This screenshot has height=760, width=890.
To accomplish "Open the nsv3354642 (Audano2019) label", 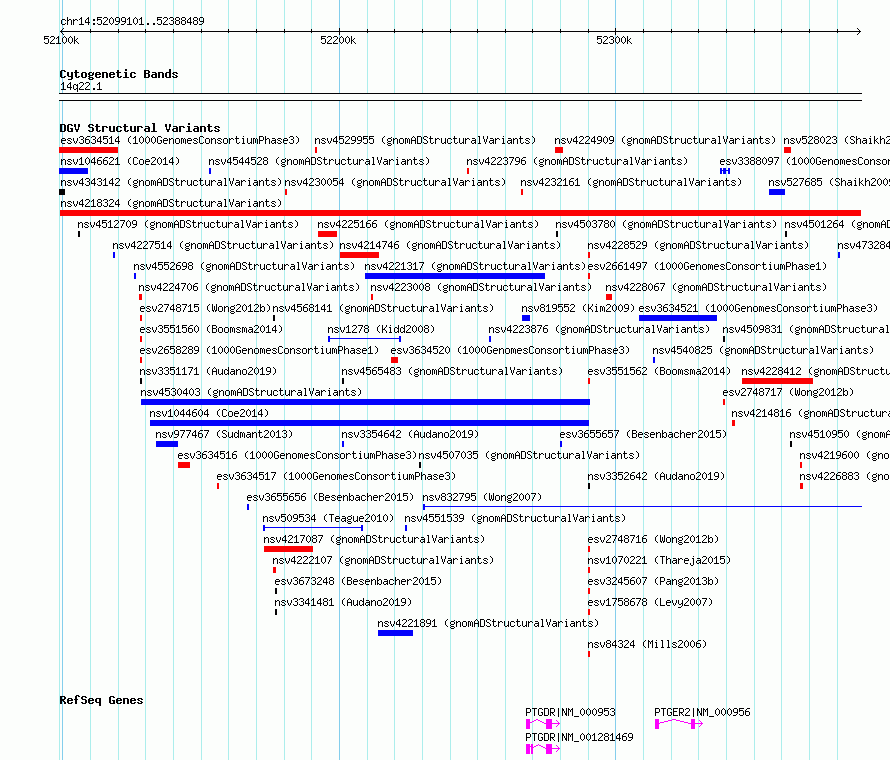I will coord(410,434).
